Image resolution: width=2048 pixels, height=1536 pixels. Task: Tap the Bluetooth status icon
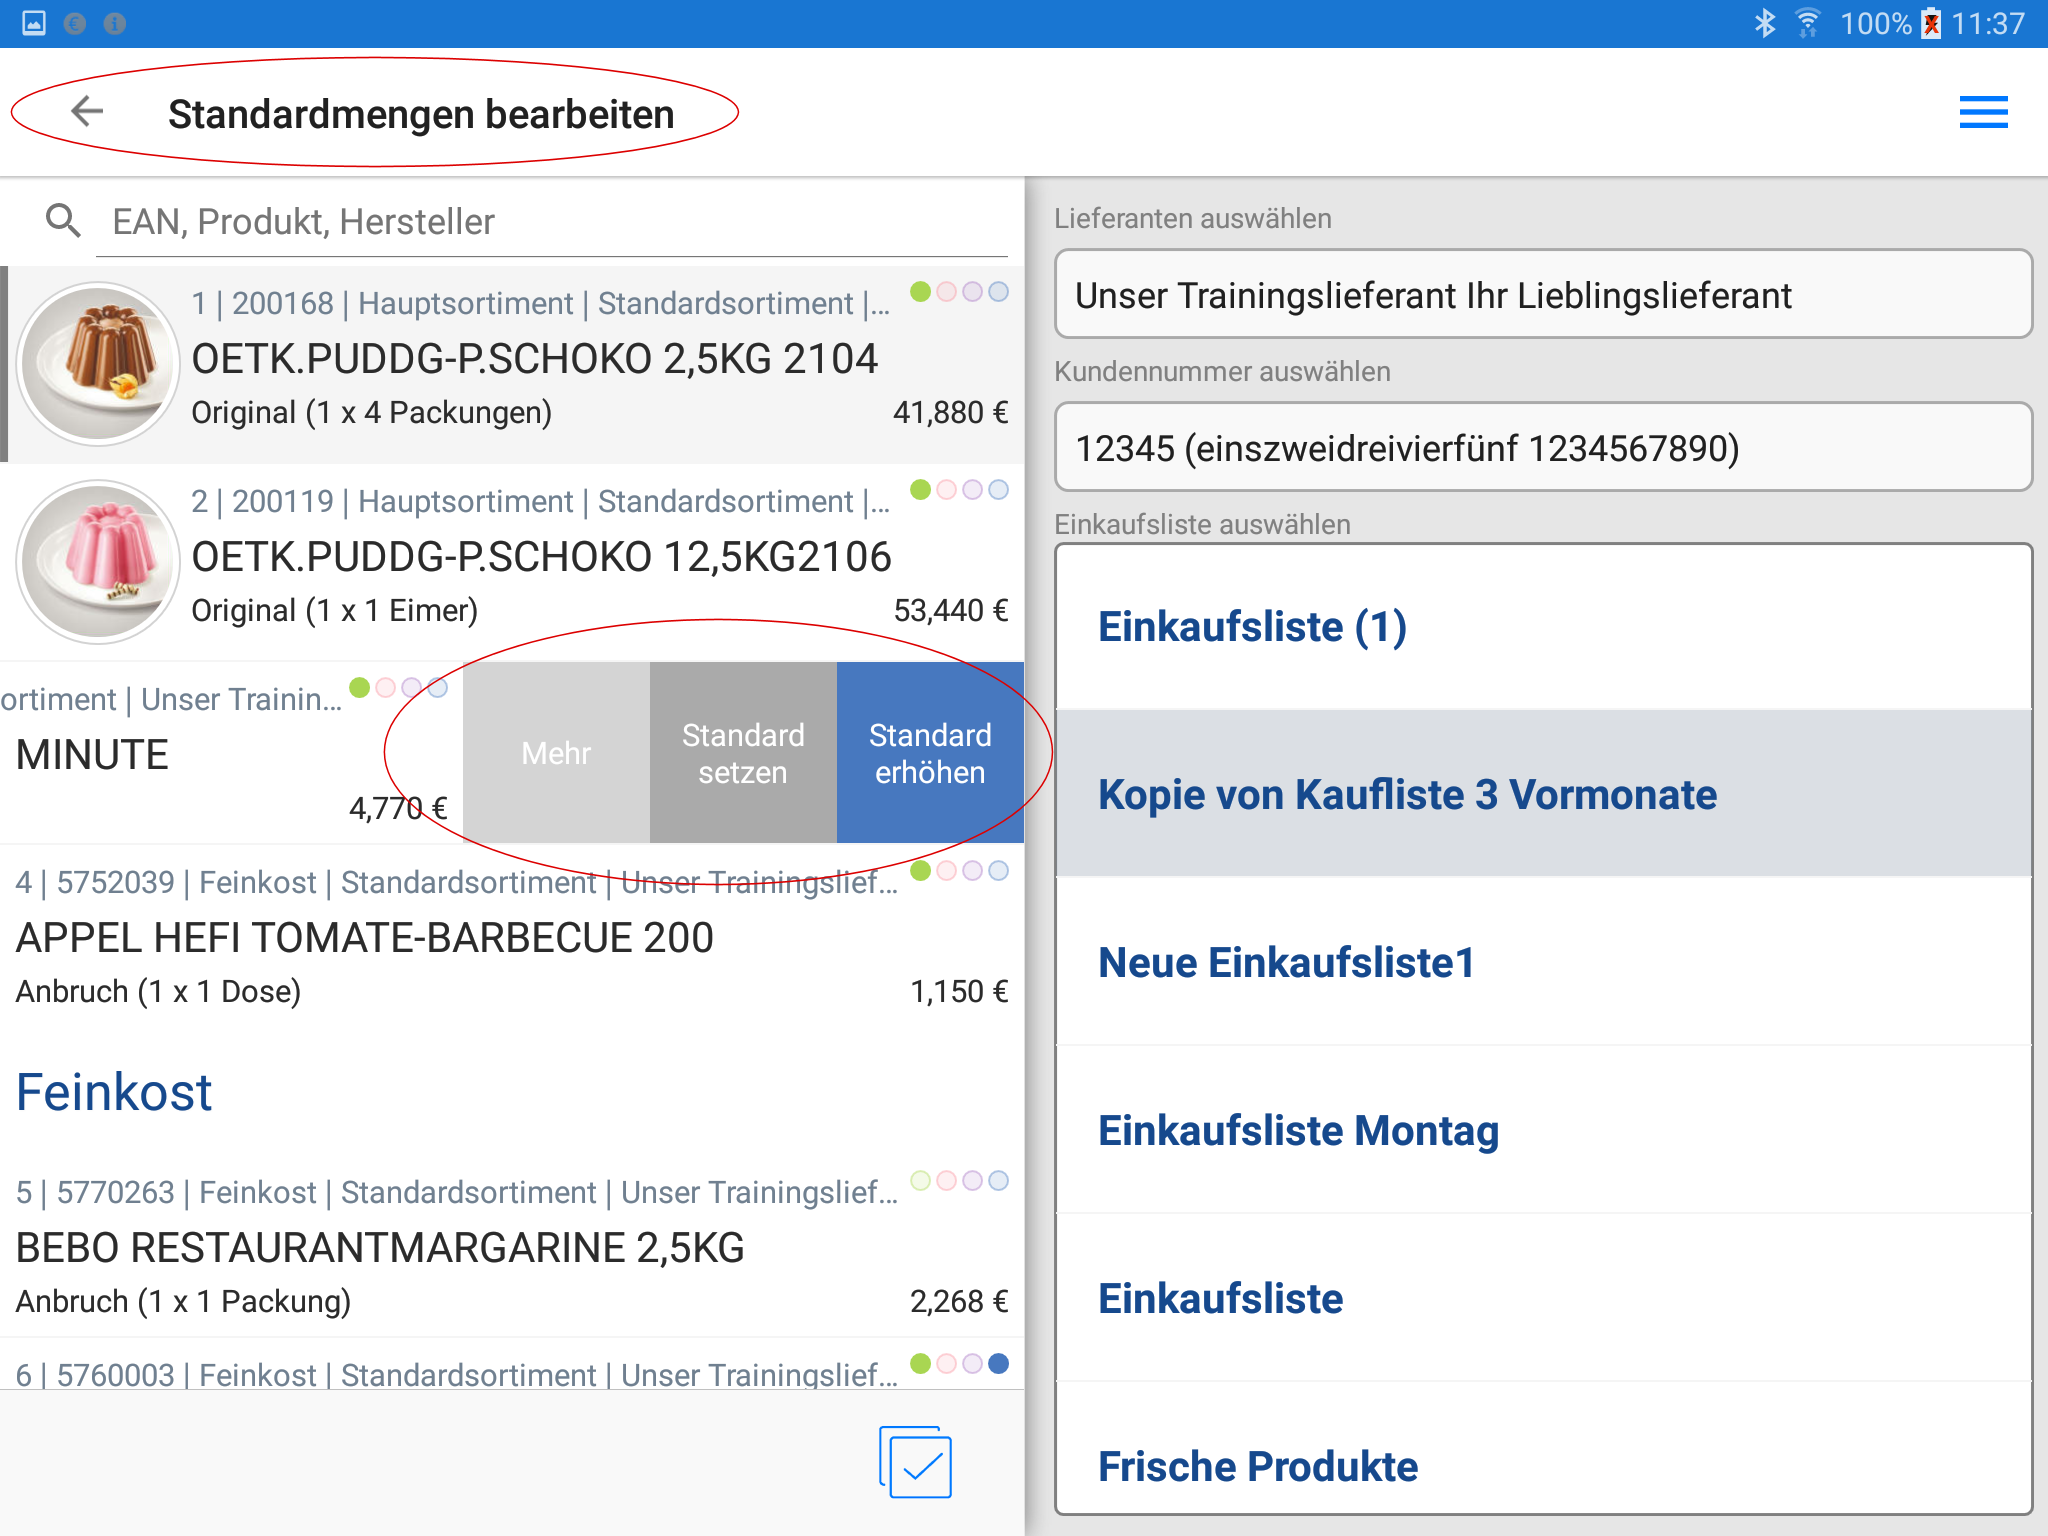pos(1765,23)
